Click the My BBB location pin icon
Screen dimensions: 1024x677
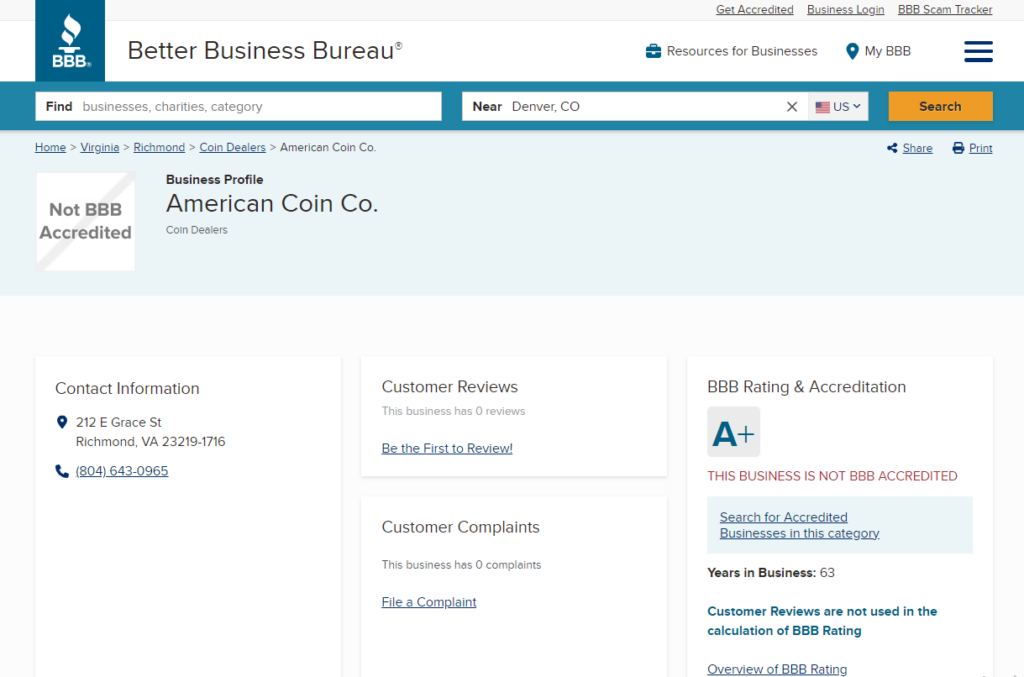tap(852, 51)
